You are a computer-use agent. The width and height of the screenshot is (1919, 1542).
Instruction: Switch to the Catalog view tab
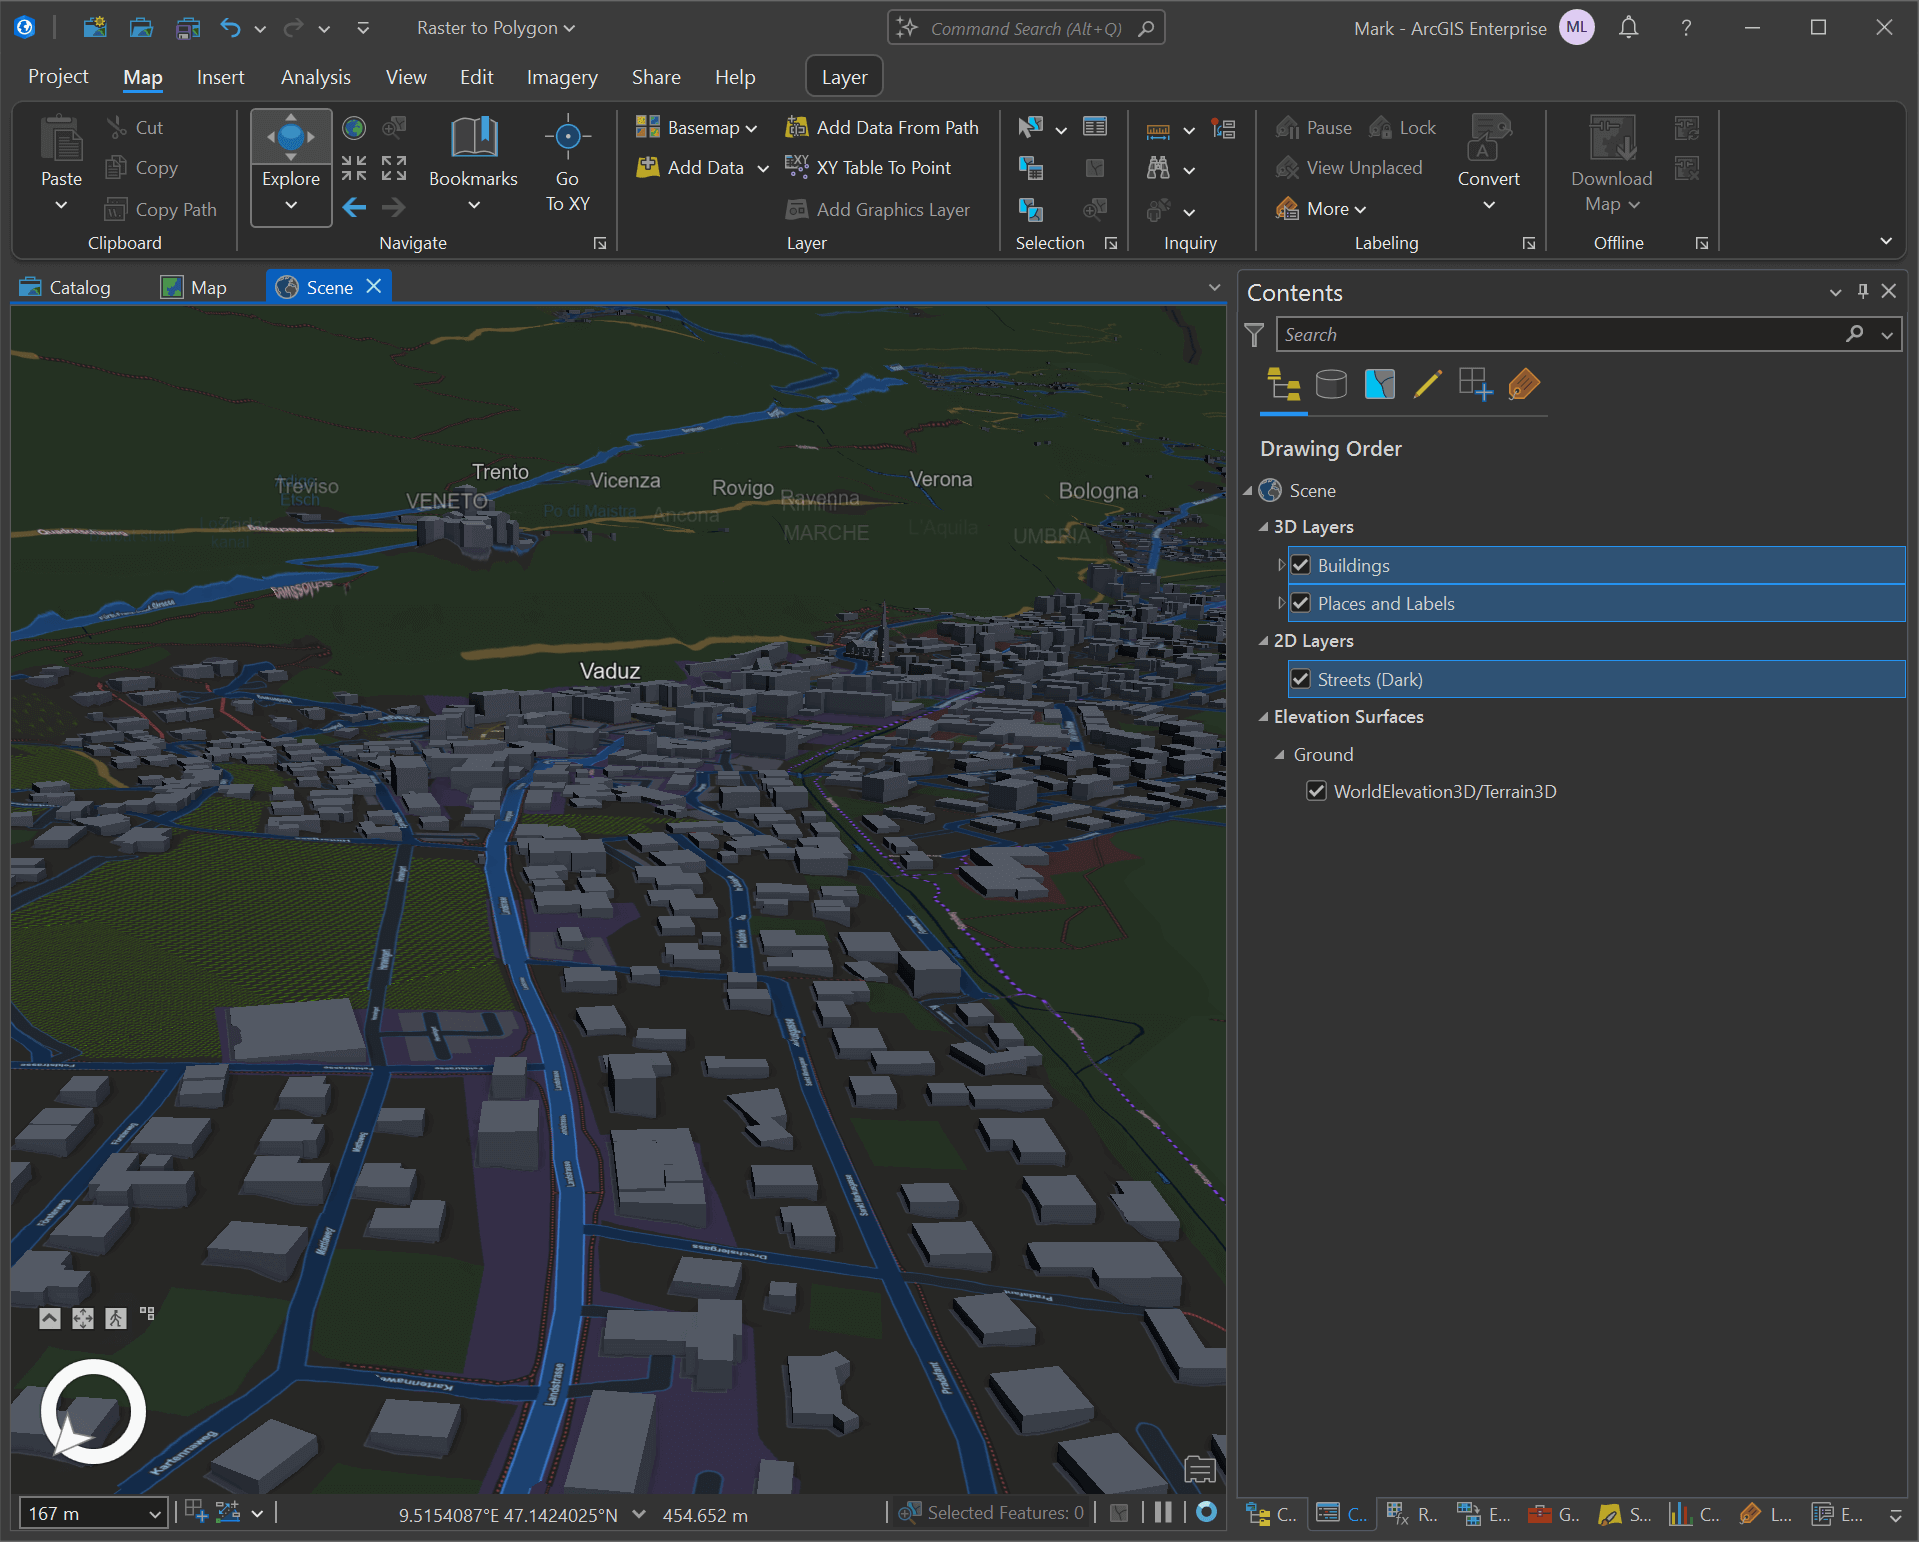(x=66, y=288)
